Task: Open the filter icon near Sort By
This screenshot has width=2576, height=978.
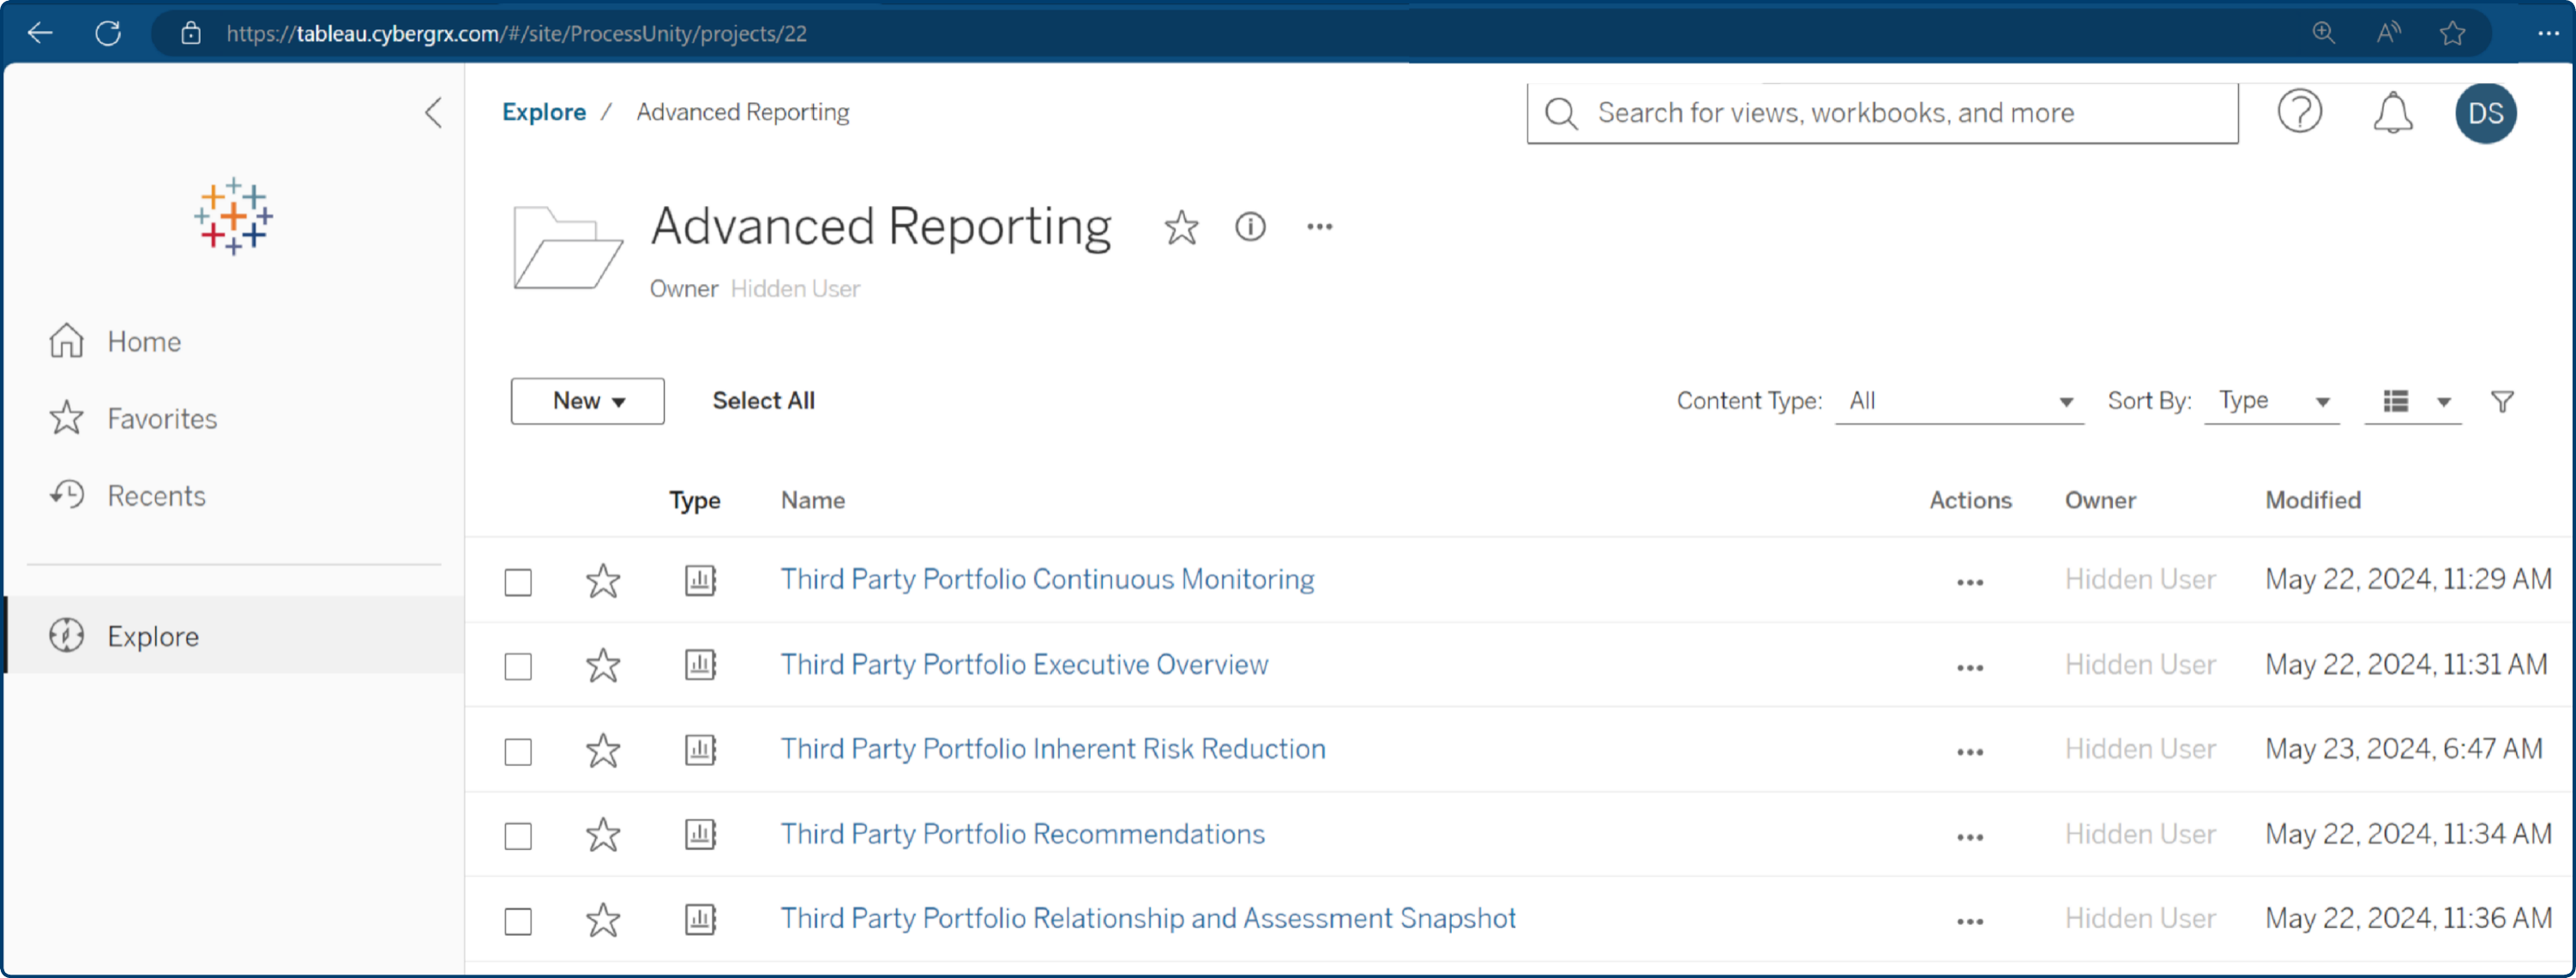Action: pyautogui.click(x=2503, y=400)
